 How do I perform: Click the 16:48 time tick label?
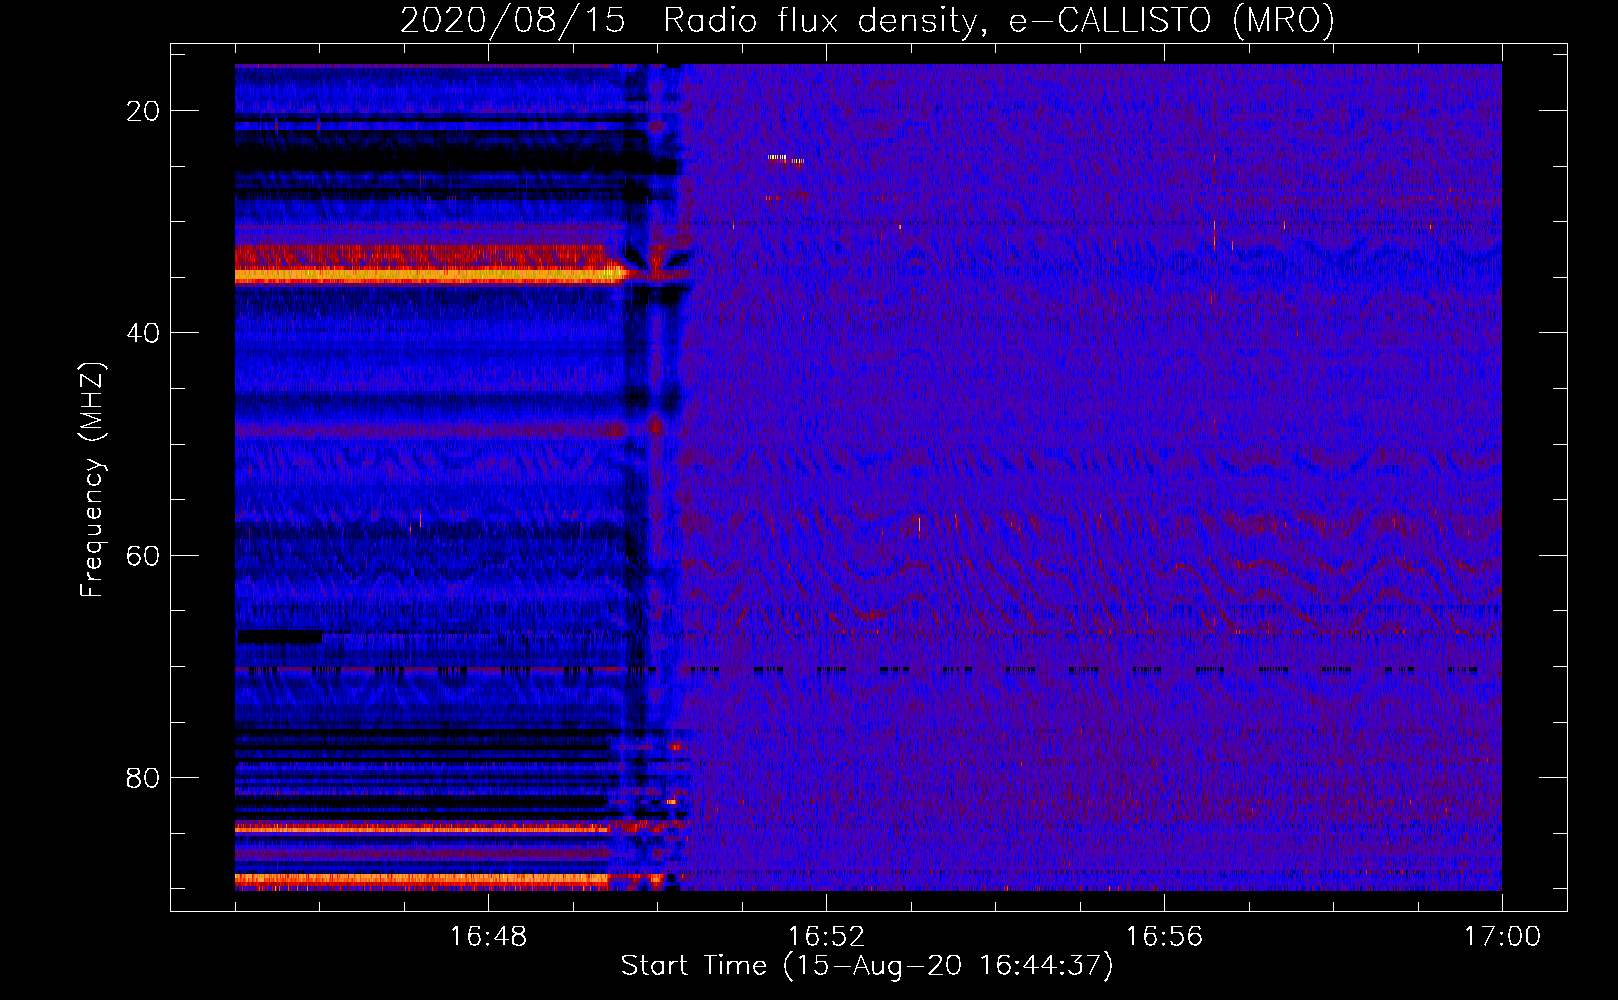(x=488, y=937)
